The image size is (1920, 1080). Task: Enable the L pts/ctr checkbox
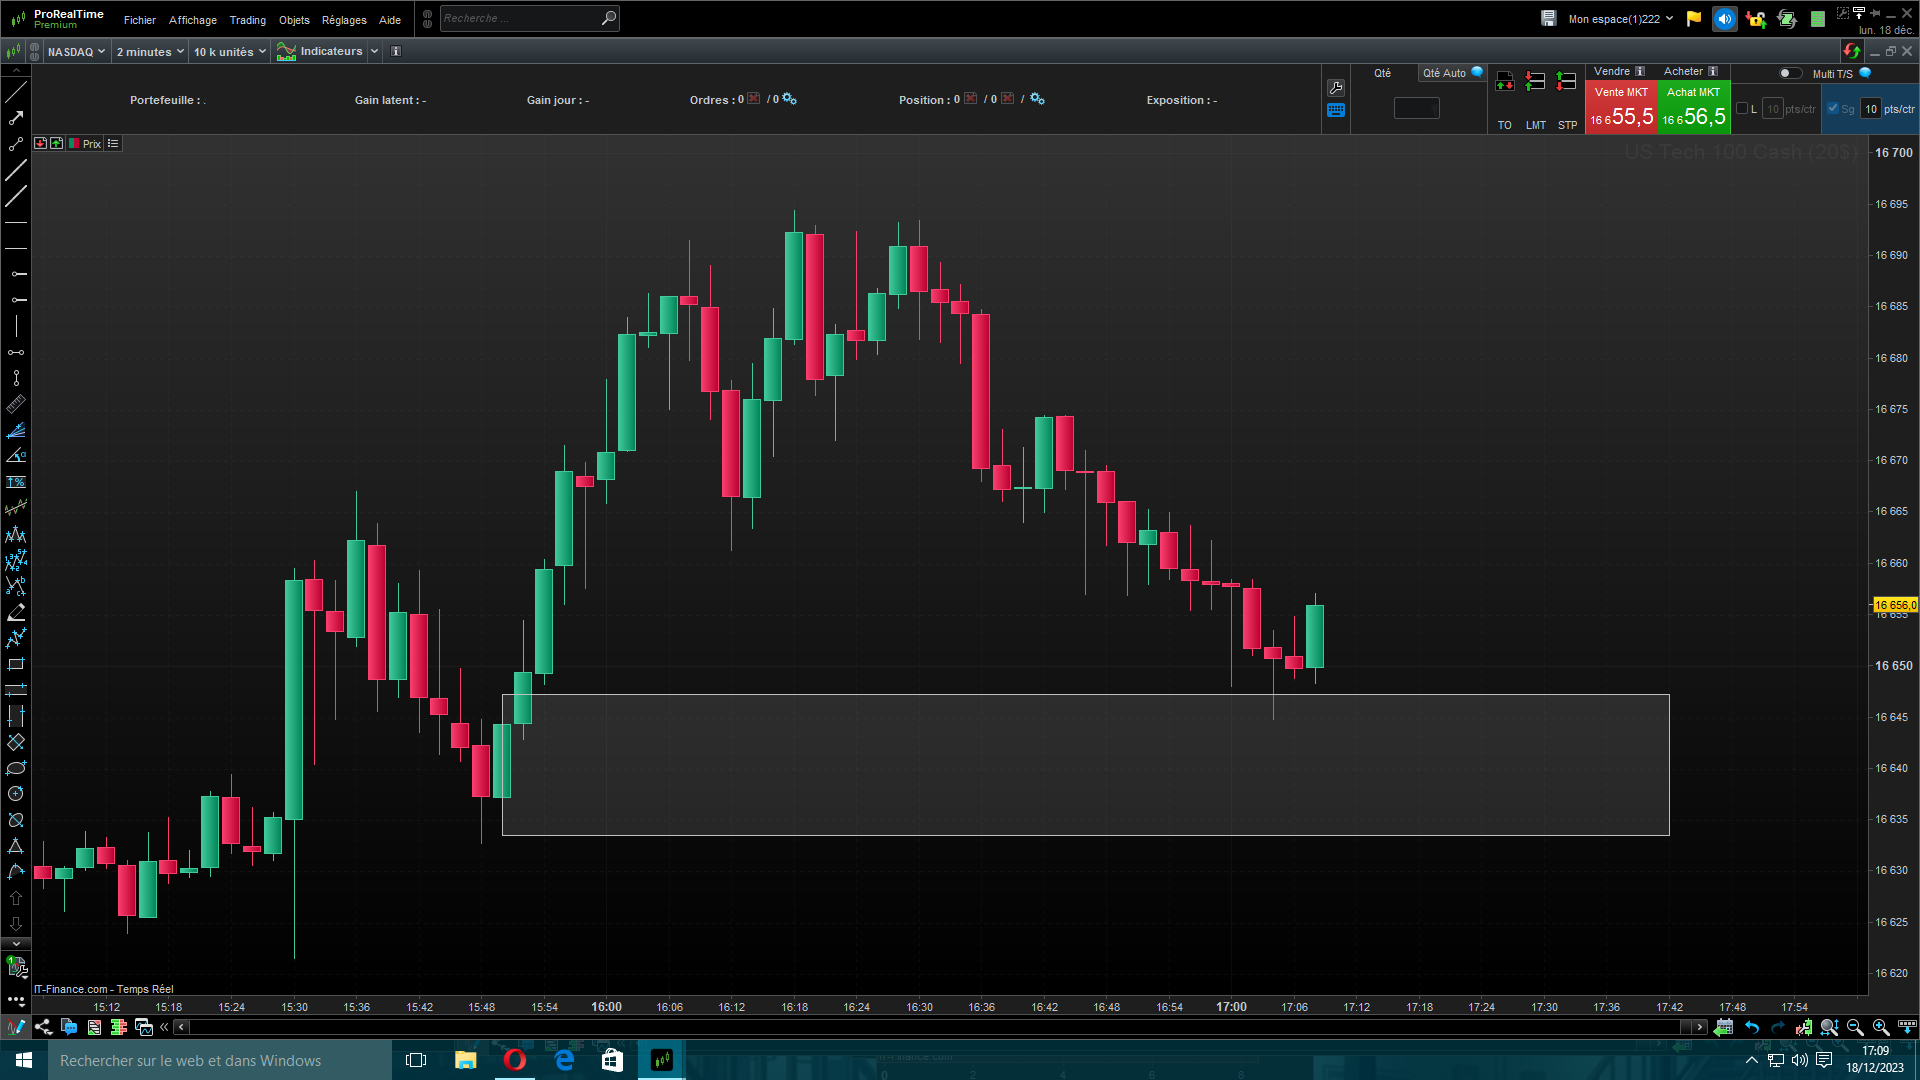pos(1742,109)
